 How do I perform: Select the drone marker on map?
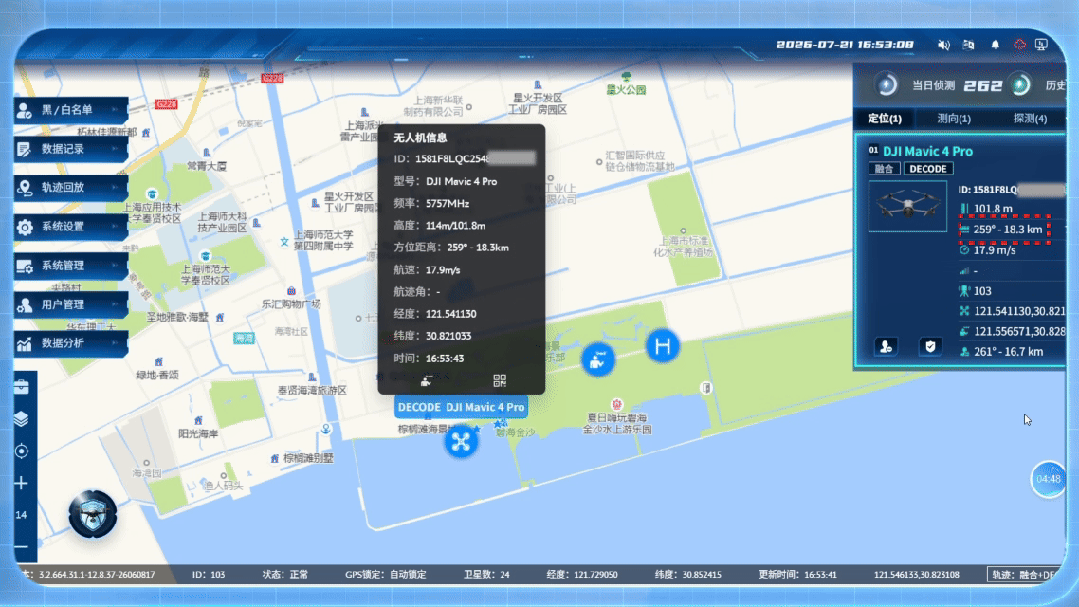point(461,441)
